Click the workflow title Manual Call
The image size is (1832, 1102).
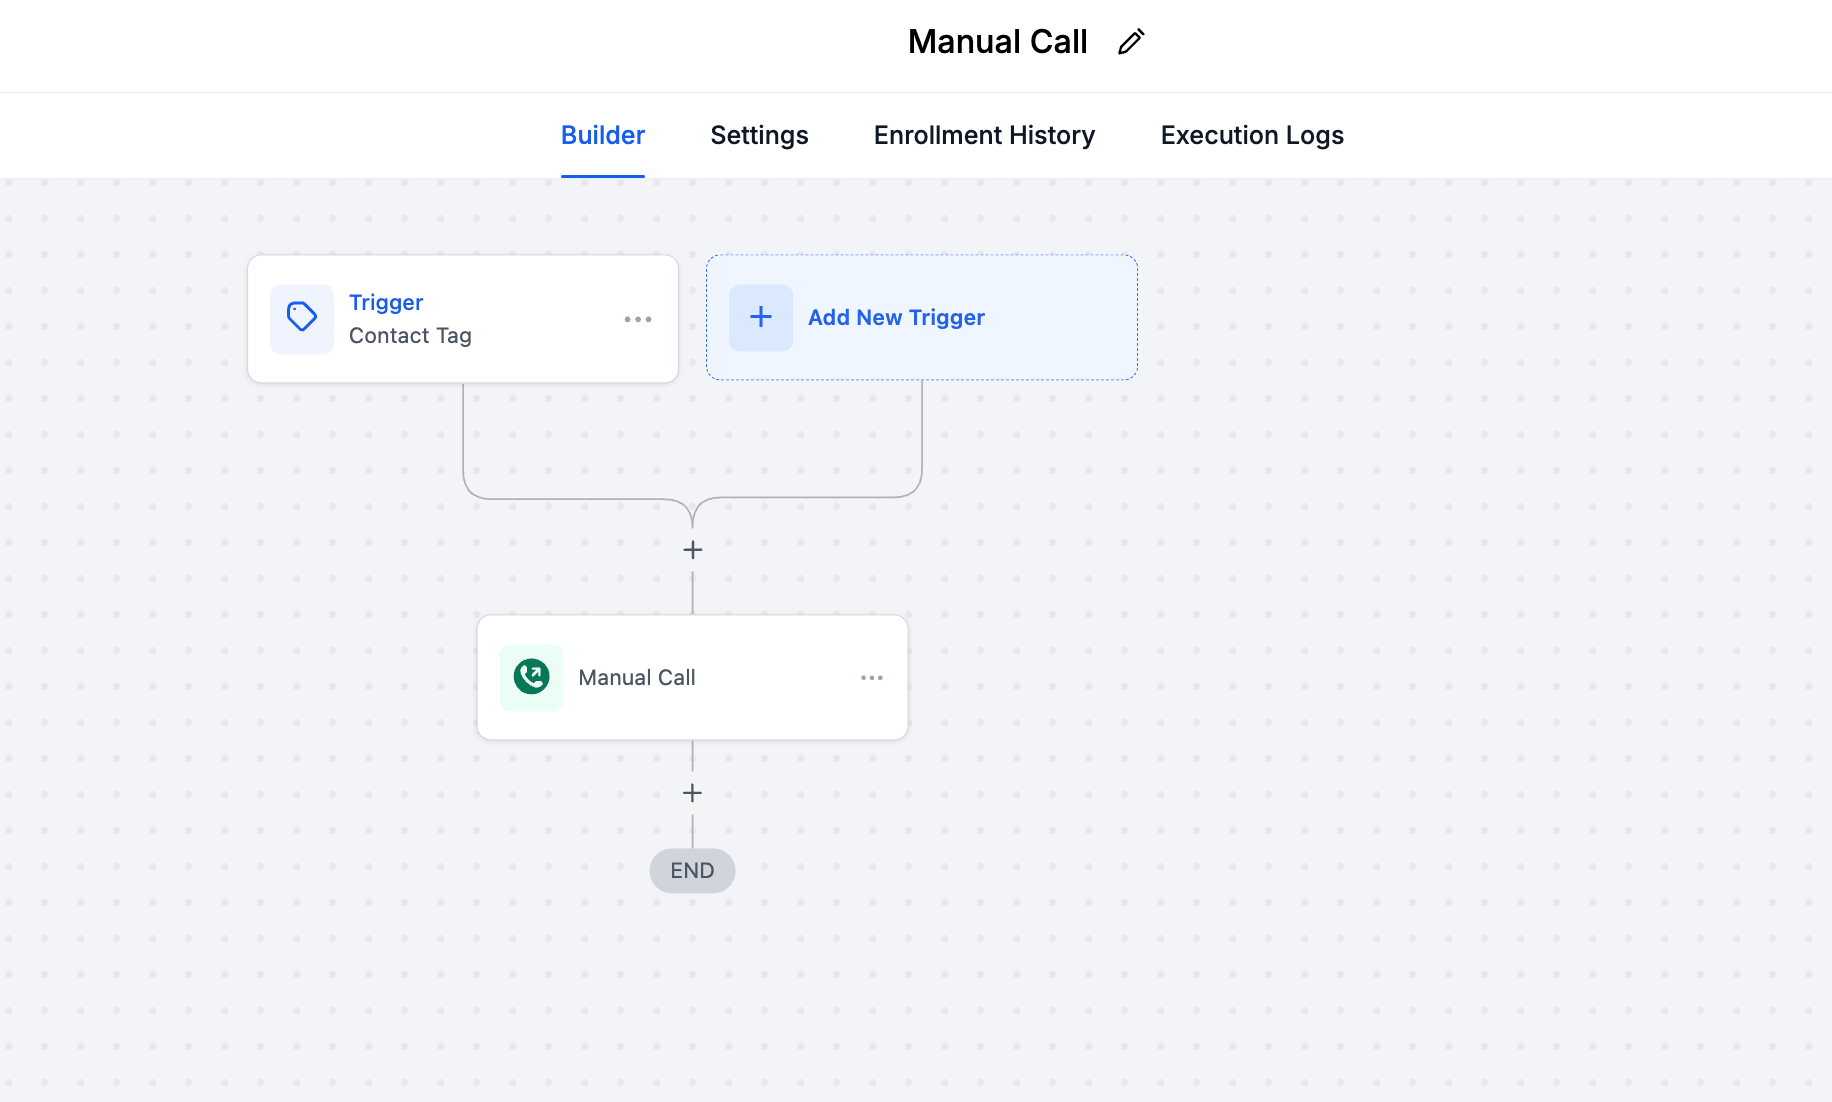click(x=997, y=41)
